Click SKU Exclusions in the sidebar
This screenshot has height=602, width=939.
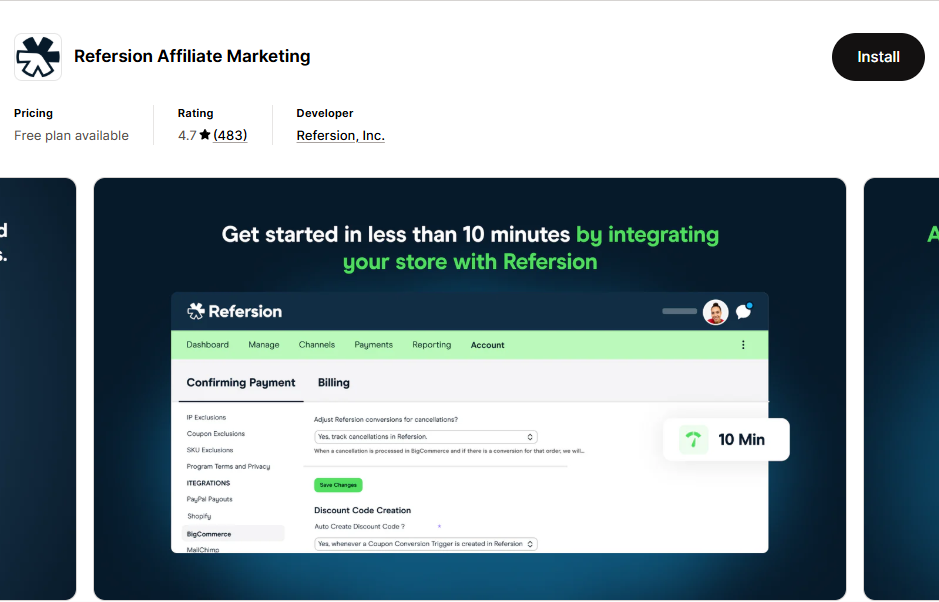pos(210,450)
